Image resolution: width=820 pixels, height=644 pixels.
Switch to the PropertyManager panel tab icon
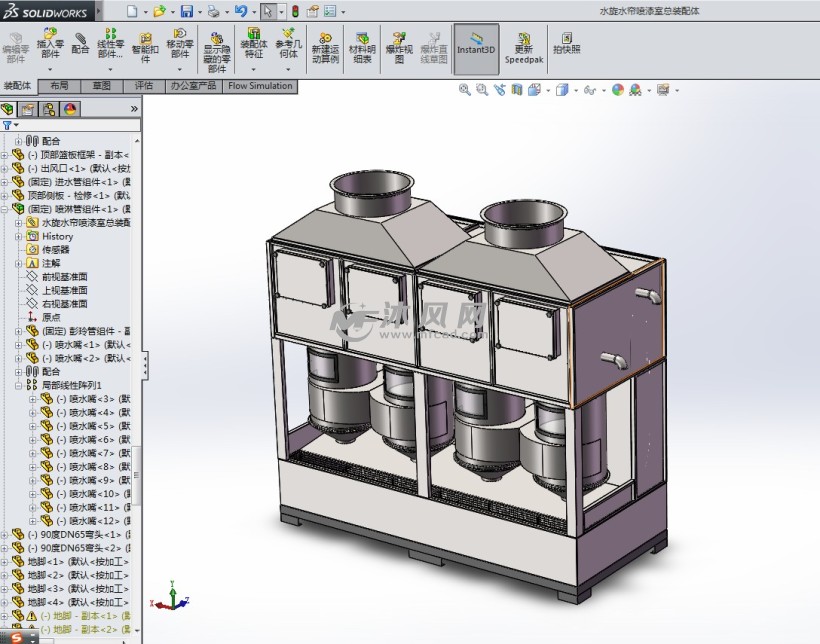coord(28,109)
